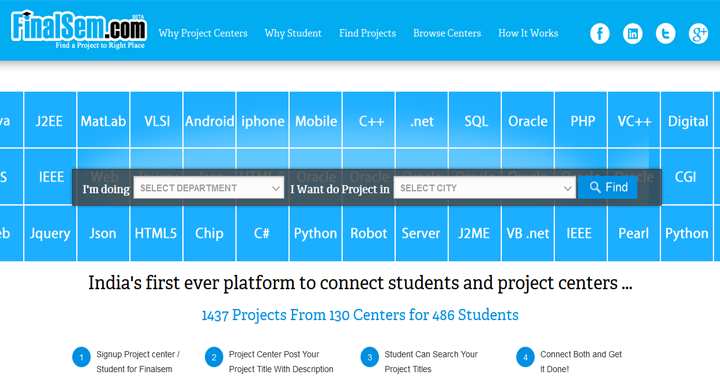Choose the Python tile right of Pearl

pos(687,233)
